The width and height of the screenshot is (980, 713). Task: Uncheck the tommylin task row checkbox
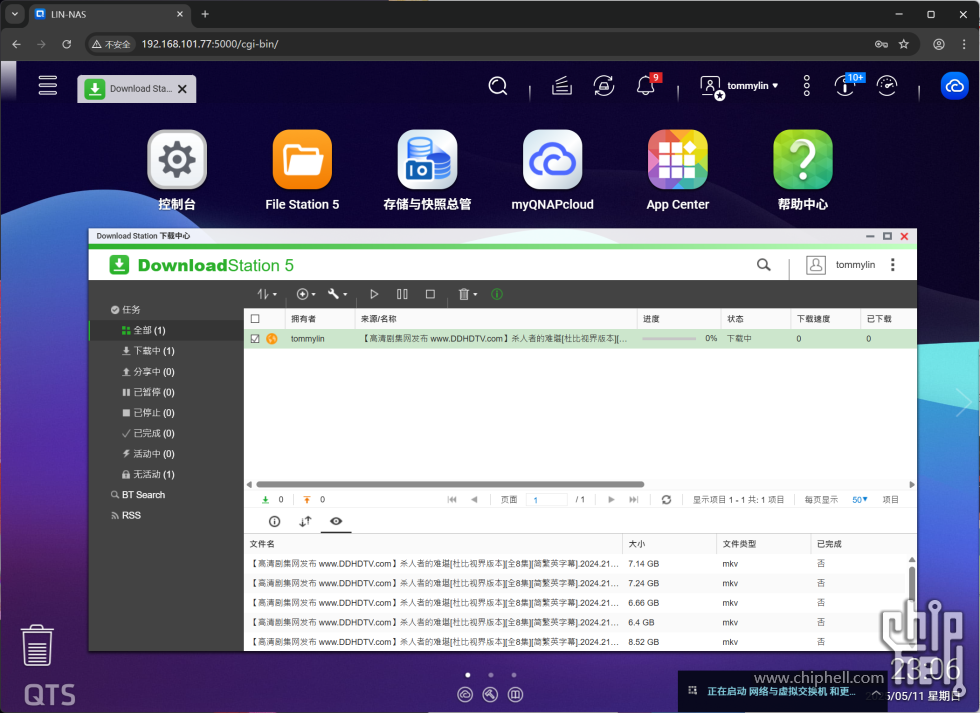tap(255, 339)
